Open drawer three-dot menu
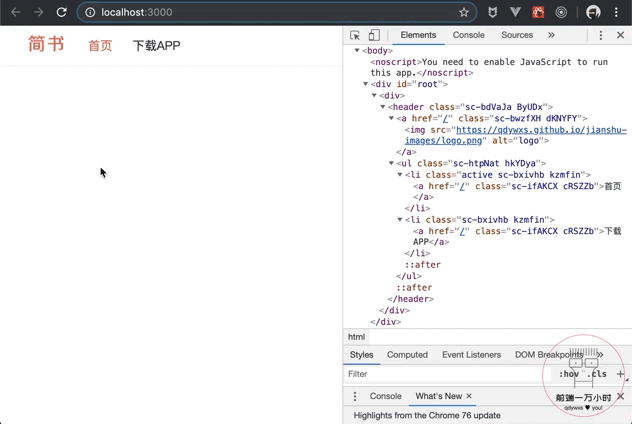This screenshot has height=424, width=632. 355,396
